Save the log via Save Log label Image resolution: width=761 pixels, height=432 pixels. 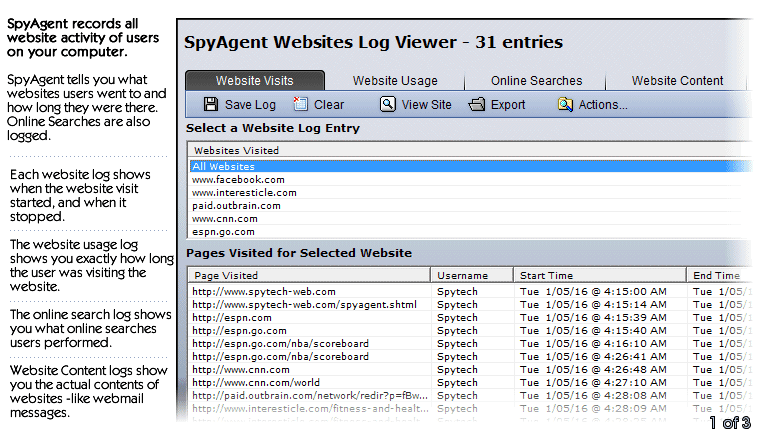250,105
